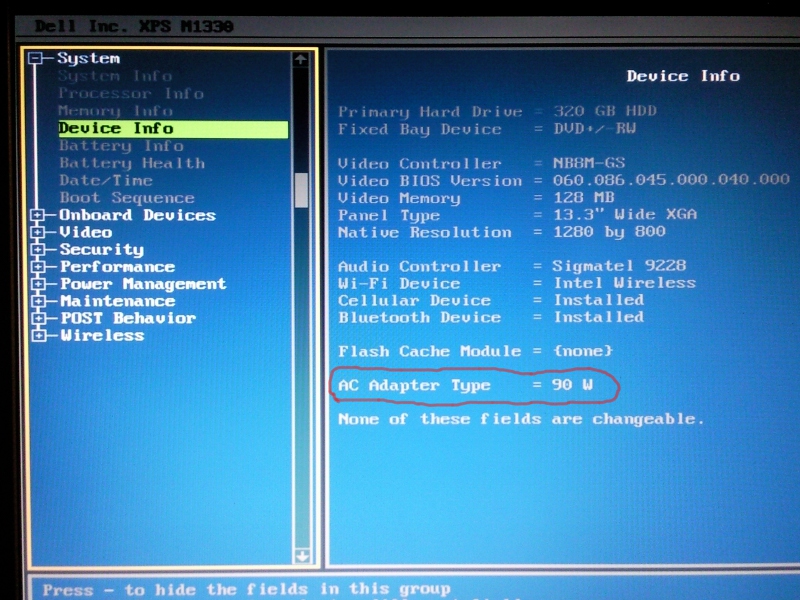Viewport: 800px width, 600px height.
Task: Click the Video Memory label
Action: point(399,198)
